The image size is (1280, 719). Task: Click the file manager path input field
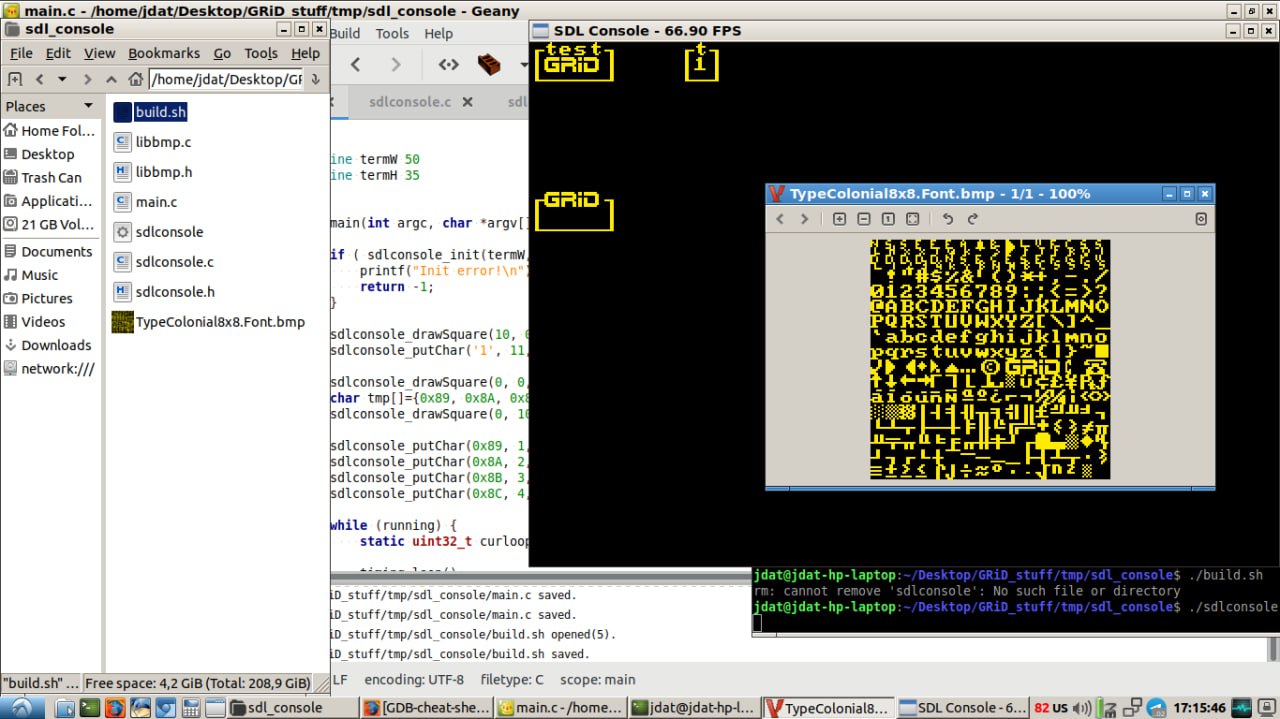[x=226, y=79]
